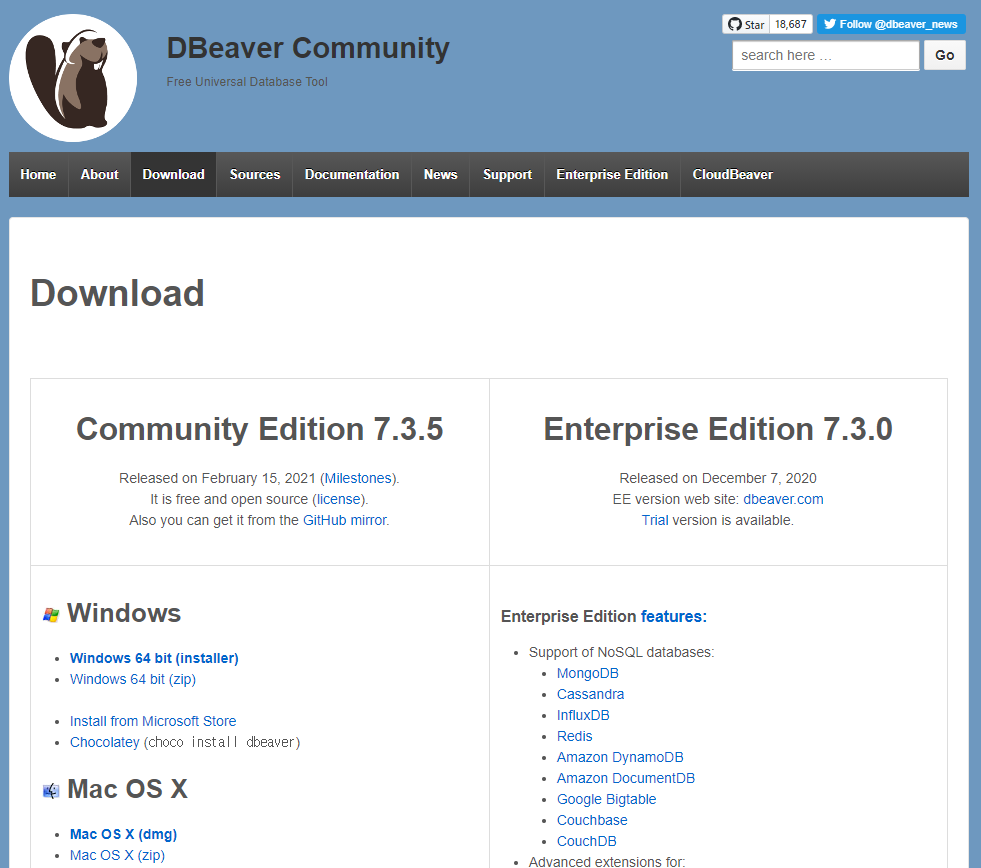
Task: Click the 'choco install dbeaver' command text
Action: [x=222, y=742]
